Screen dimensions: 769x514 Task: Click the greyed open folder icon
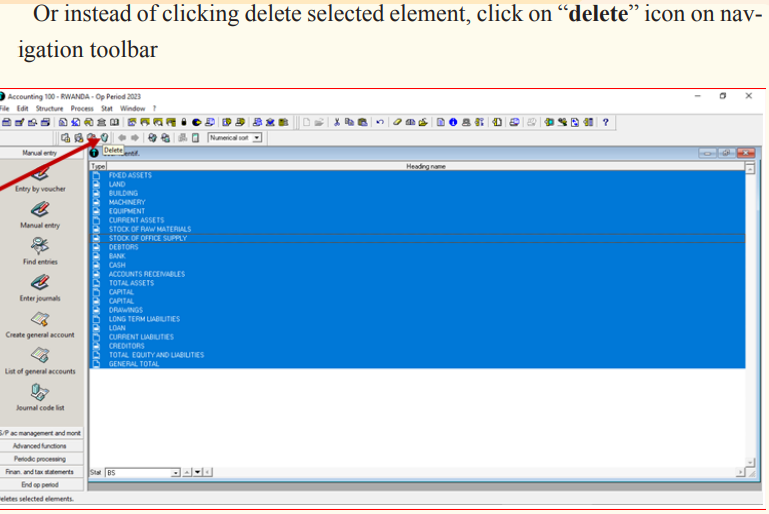tap(319, 122)
